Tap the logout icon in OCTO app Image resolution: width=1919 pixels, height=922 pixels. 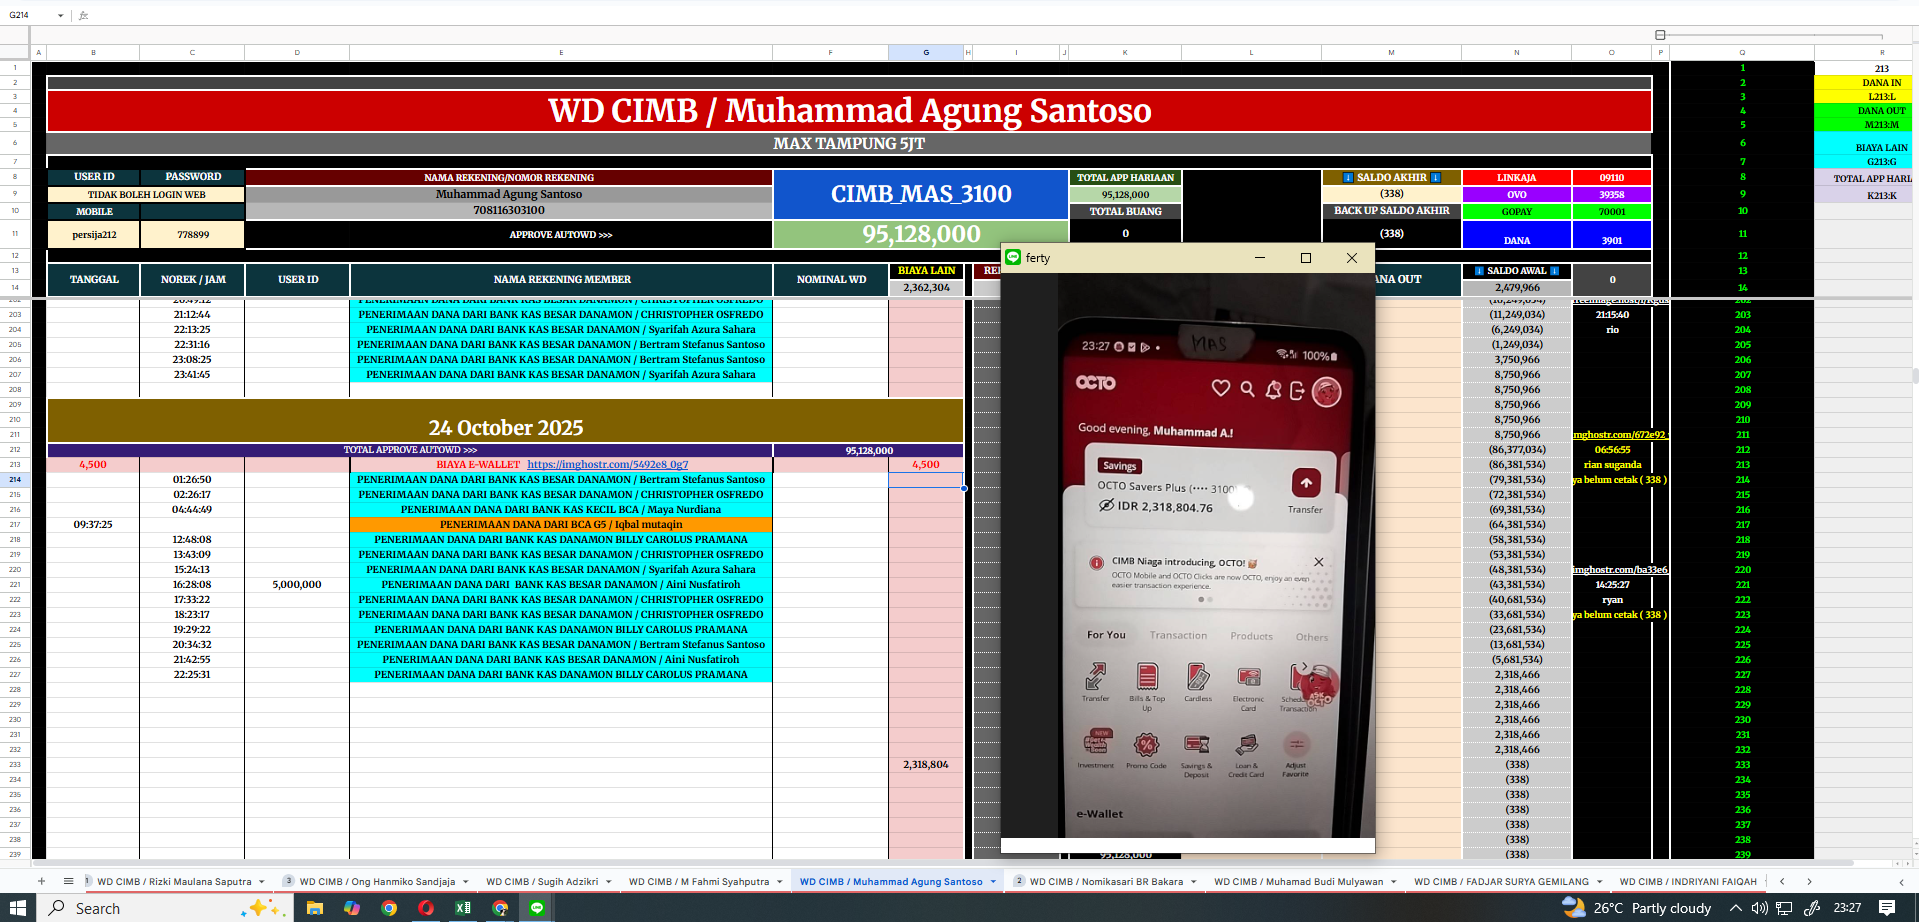coord(1297,391)
